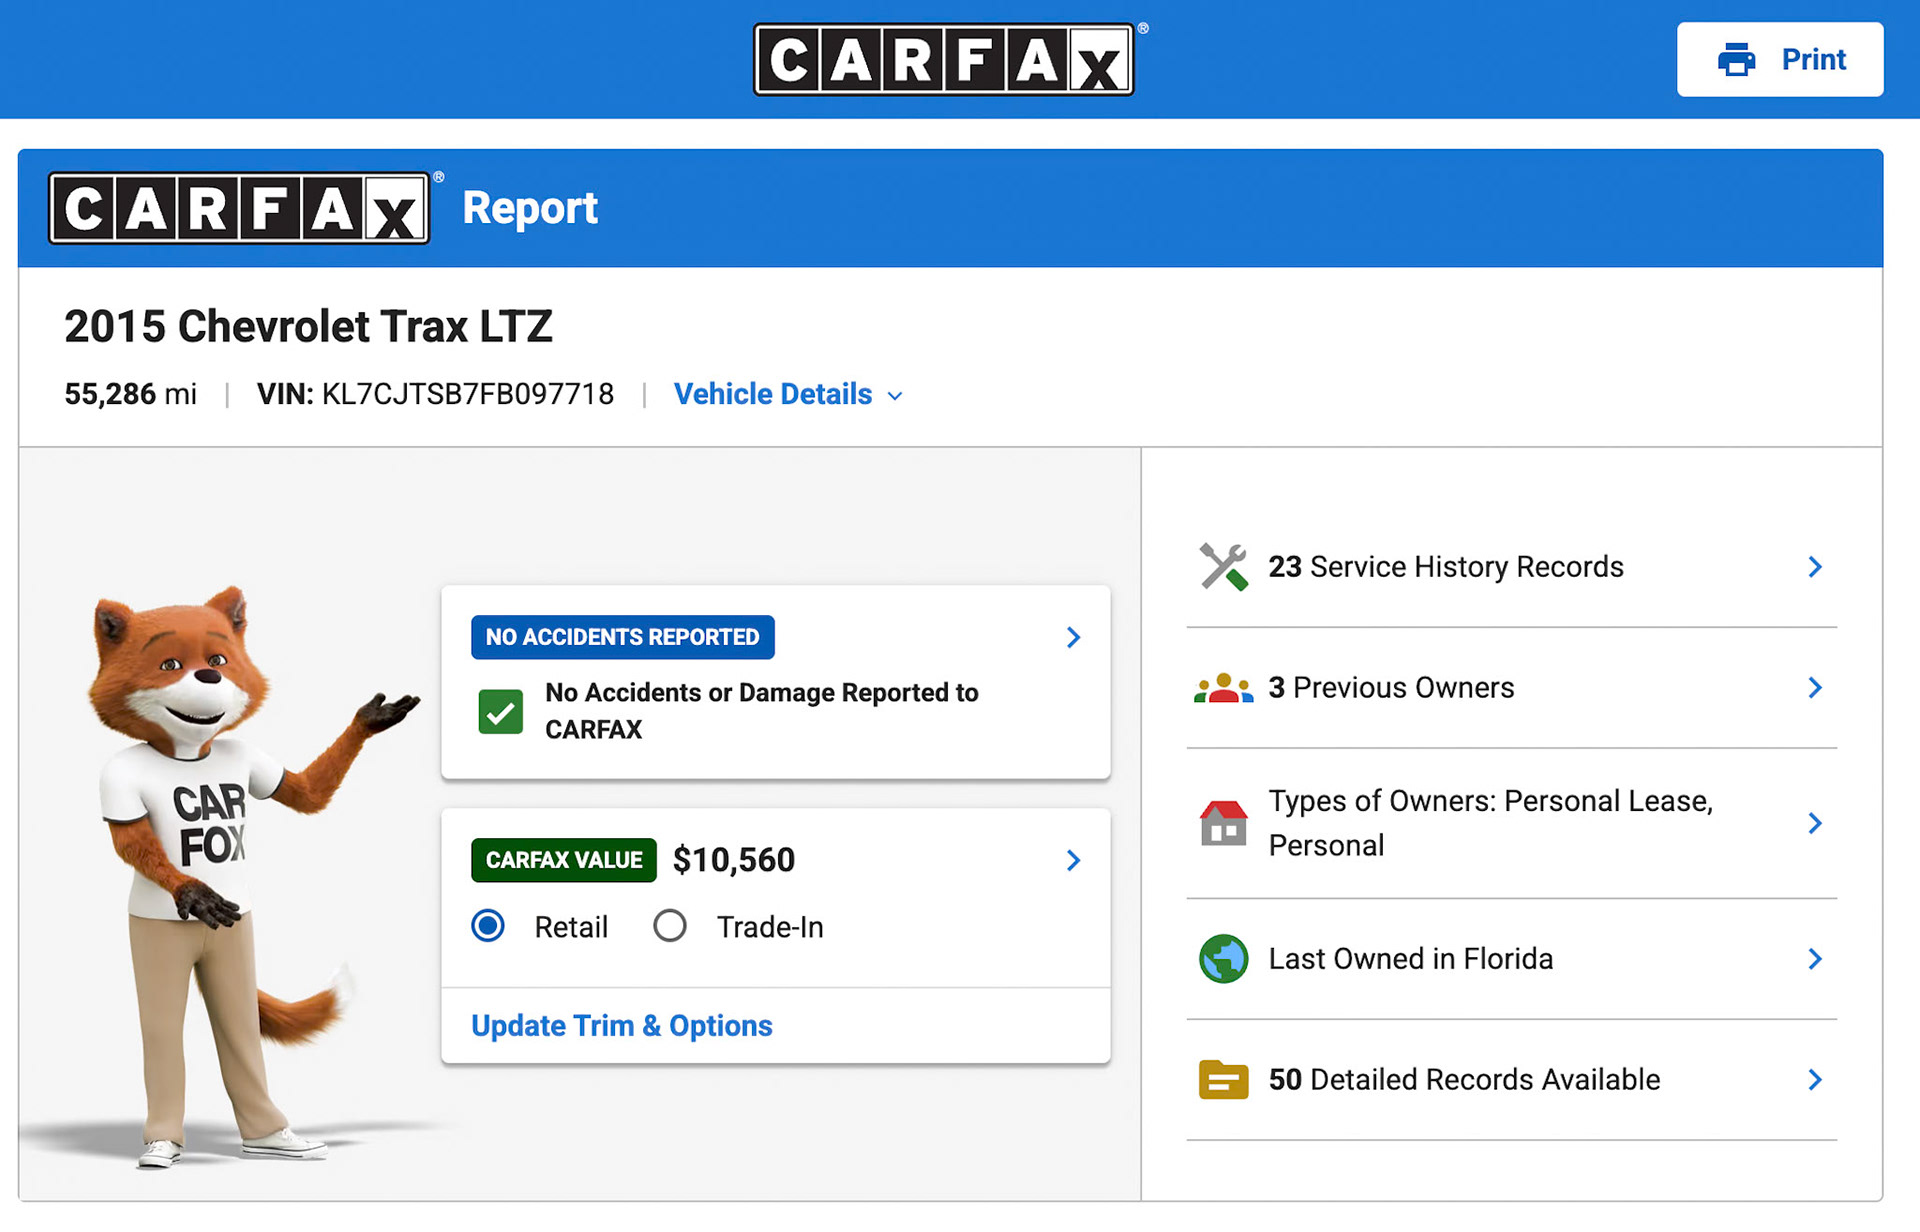This screenshot has height=1232, width=1920.
Task: Open 3 Previous Owners section
Action: [1511, 688]
